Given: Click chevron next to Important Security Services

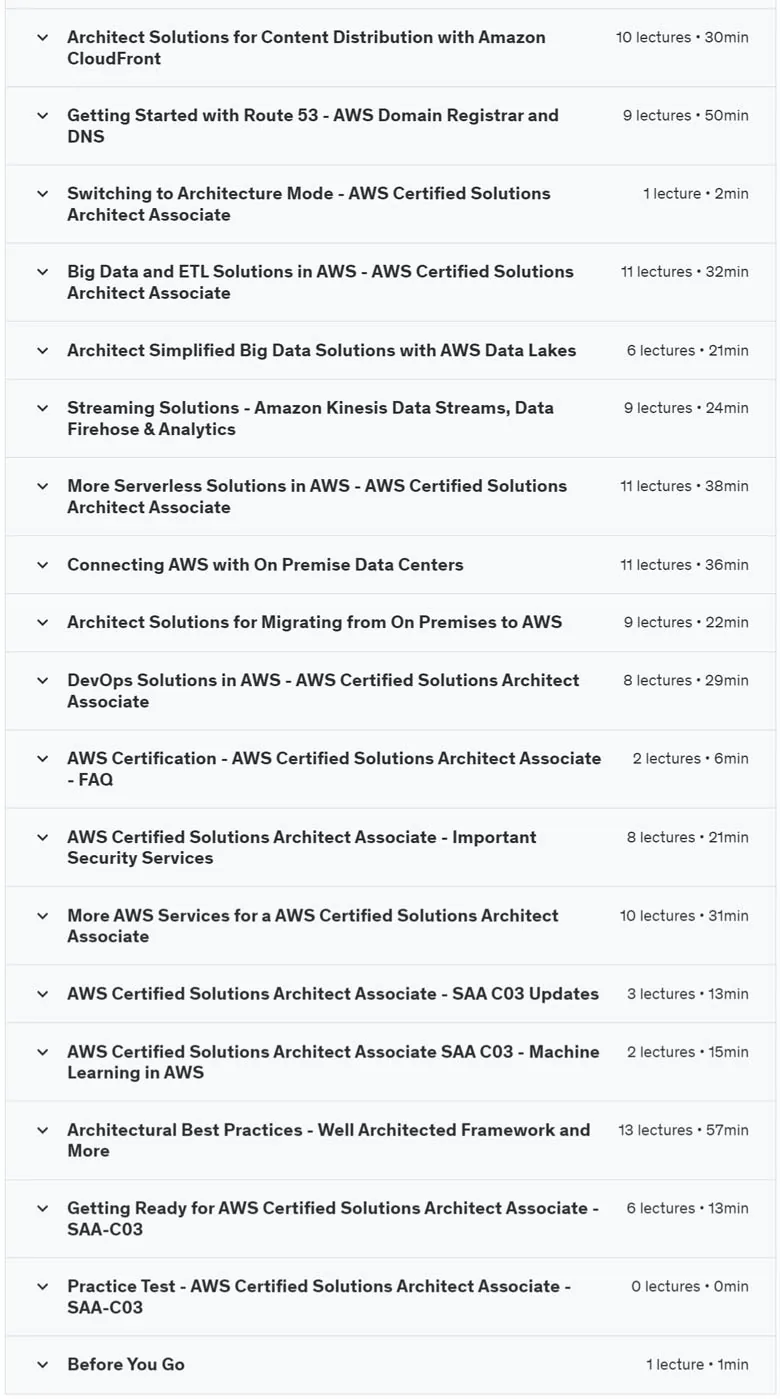Looking at the screenshot, I should (x=42, y=838).
